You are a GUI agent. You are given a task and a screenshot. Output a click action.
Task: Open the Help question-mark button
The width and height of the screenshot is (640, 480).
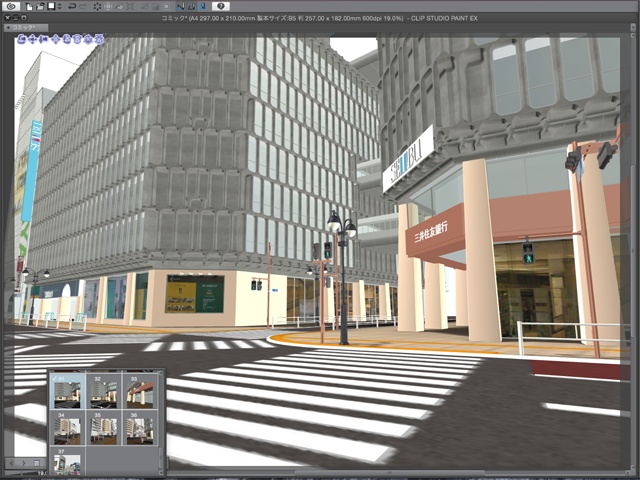coord(221,6)
